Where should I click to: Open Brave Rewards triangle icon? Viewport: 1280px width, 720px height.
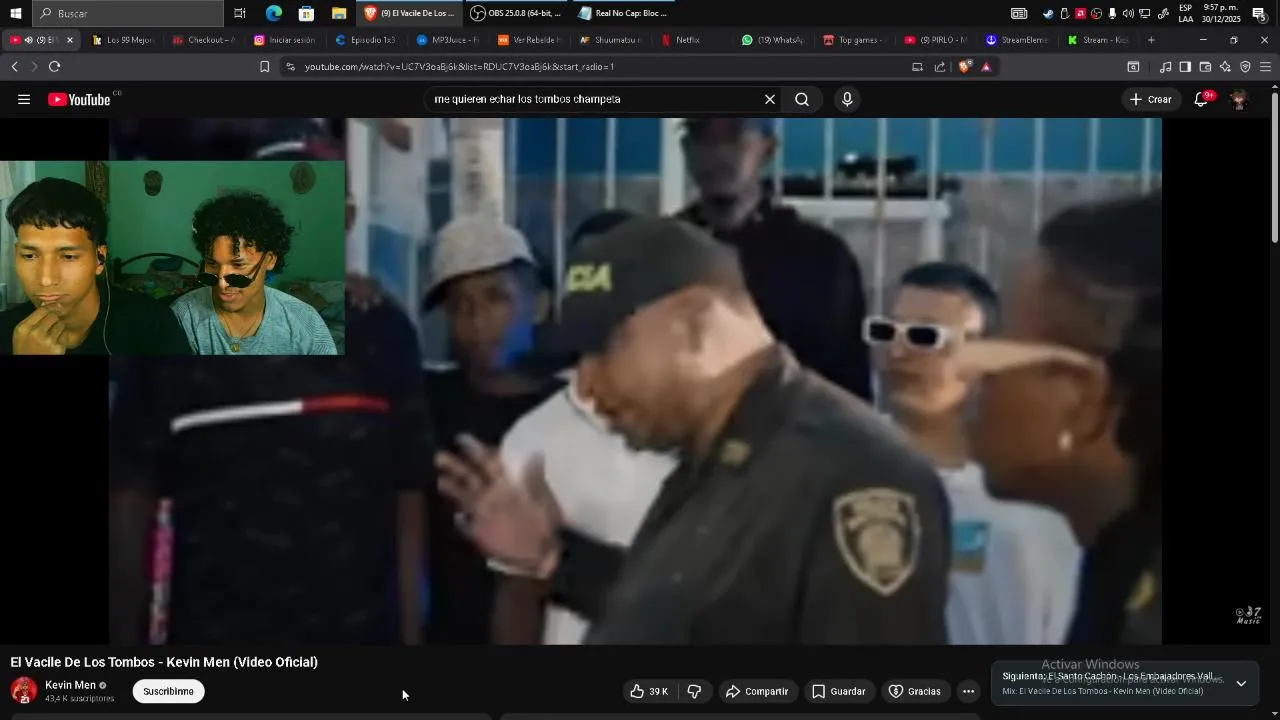986,67
